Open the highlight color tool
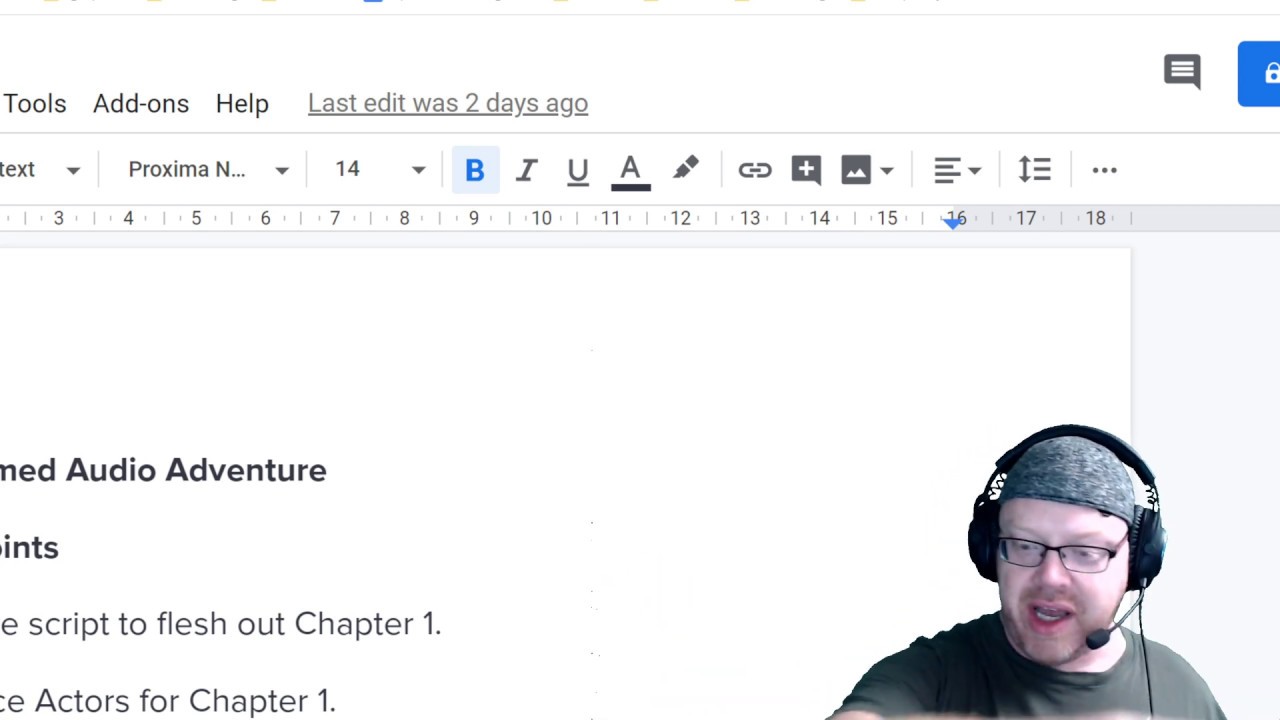The height and width of the screenshot is (720, 1280). (685, 170)
